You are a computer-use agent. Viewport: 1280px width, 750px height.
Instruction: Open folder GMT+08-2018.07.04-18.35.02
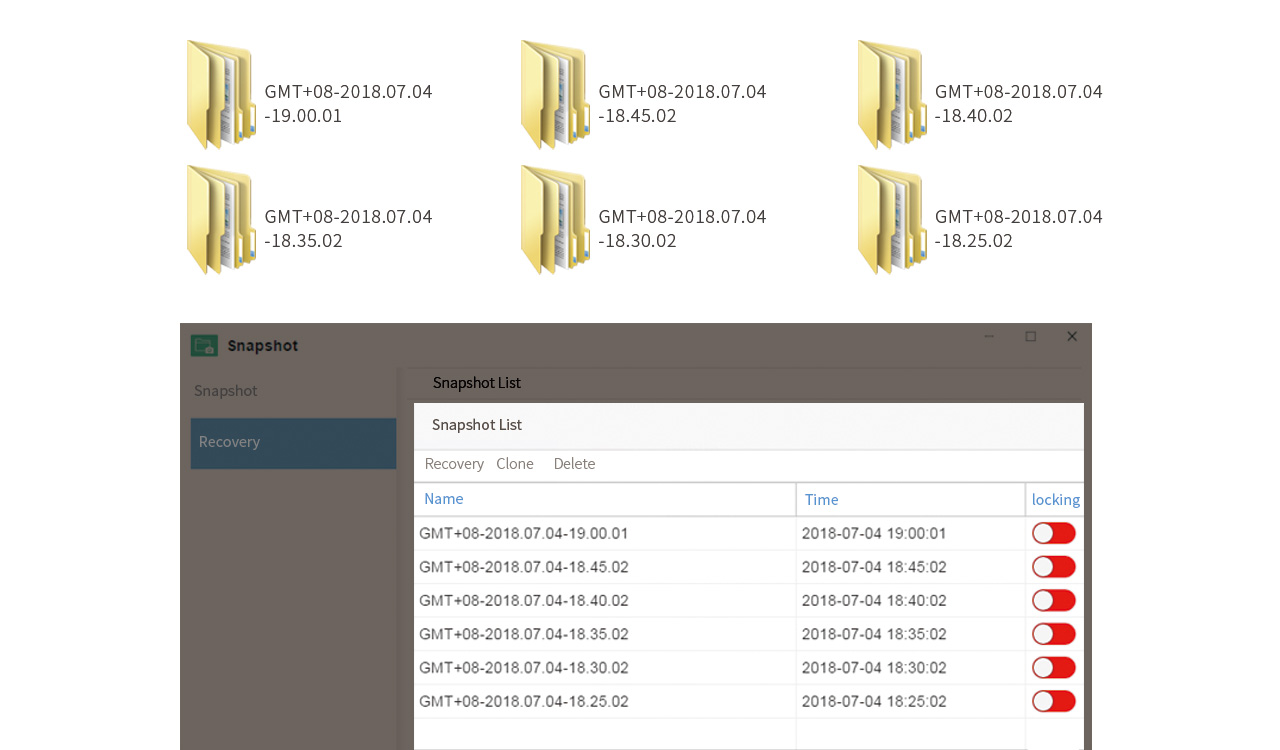(x=219, y=219)
